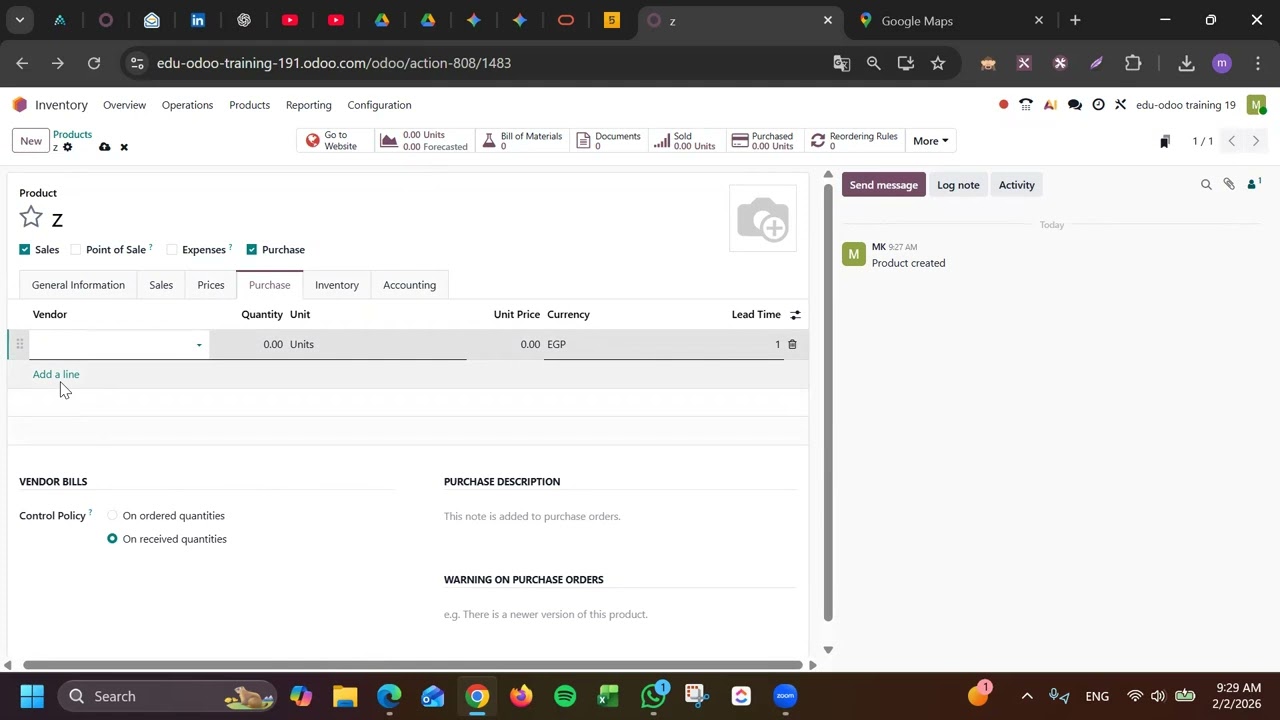Open Reordering Rules stat button

click(854, 141)
